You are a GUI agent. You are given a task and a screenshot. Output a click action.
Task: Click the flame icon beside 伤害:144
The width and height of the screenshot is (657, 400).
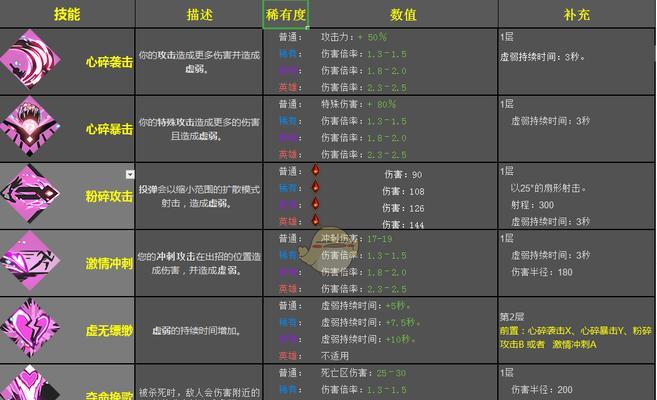click(316, 220)
